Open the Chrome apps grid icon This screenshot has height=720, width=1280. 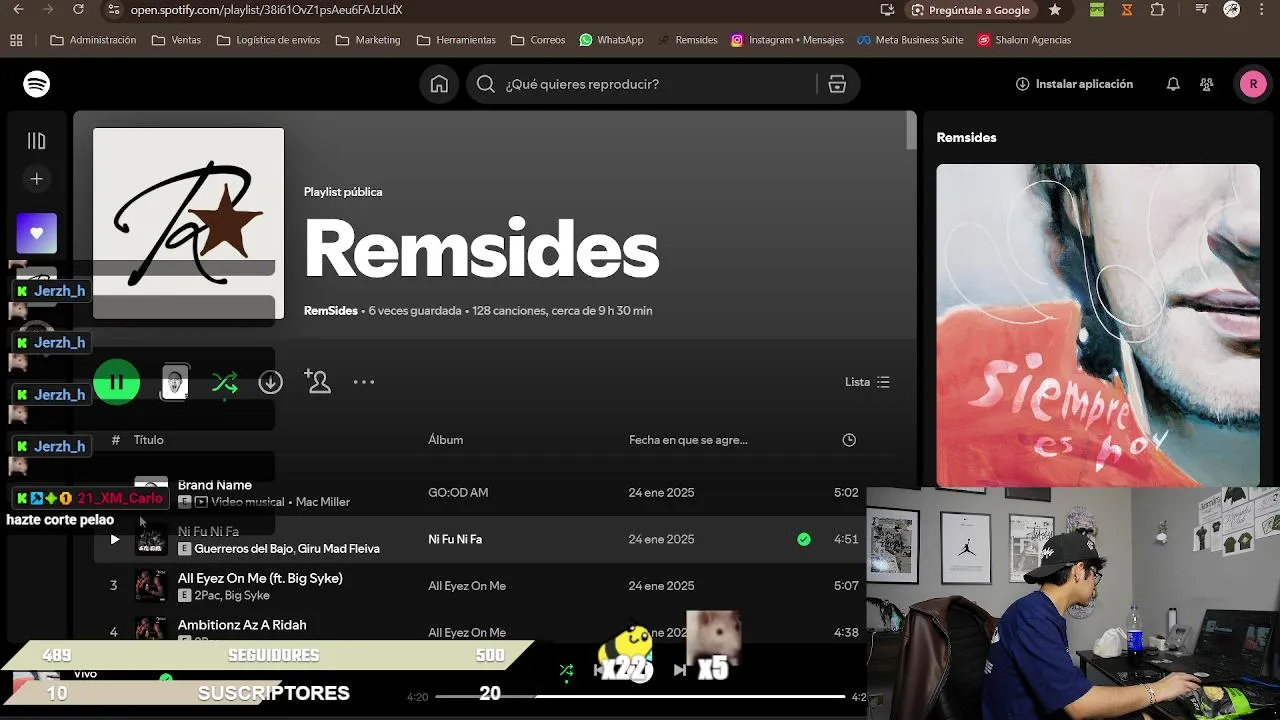(x=16, y=40)
